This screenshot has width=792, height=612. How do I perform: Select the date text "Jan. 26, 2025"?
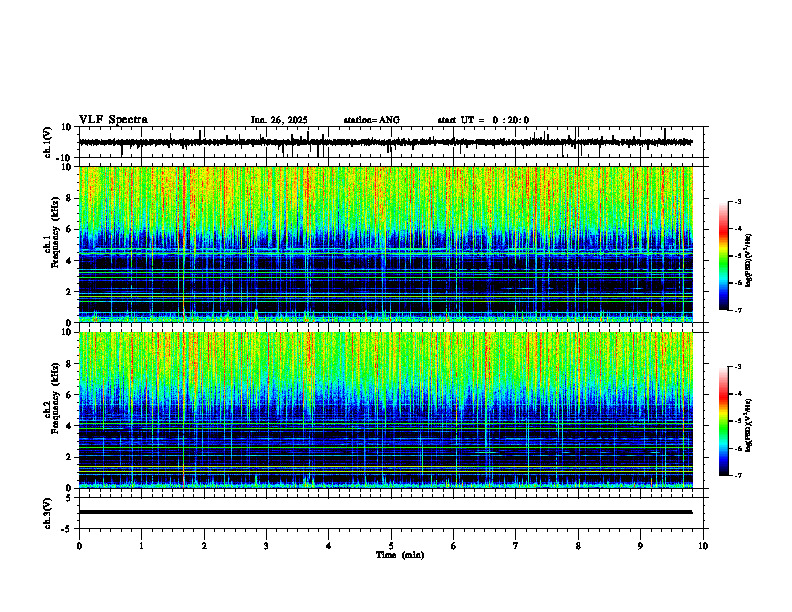click(279, 120)
